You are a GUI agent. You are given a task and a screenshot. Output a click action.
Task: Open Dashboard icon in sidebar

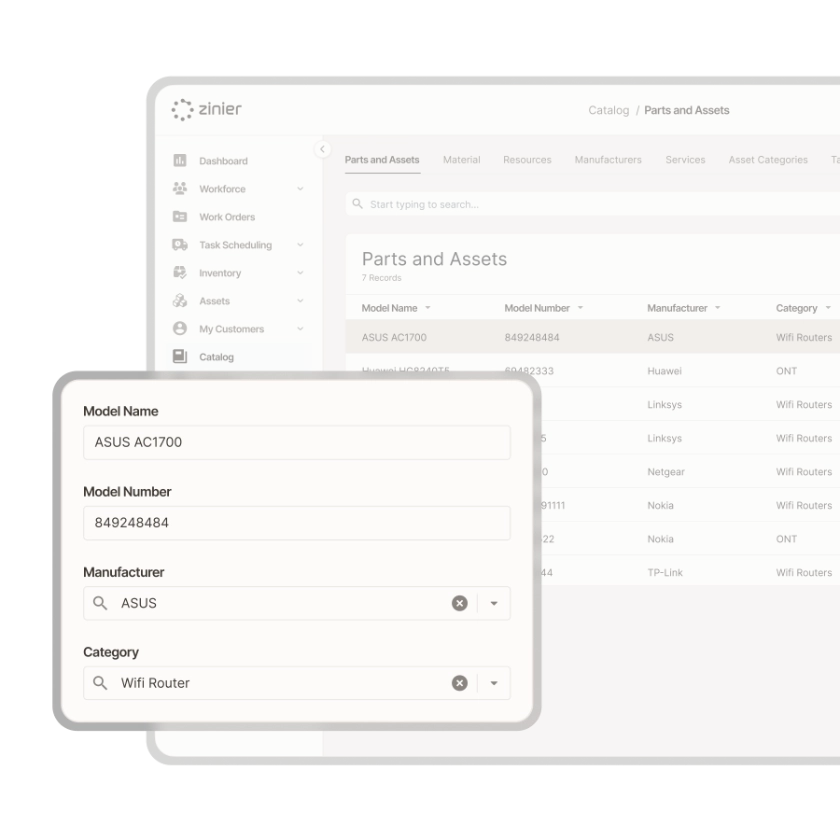coord(180,160)
